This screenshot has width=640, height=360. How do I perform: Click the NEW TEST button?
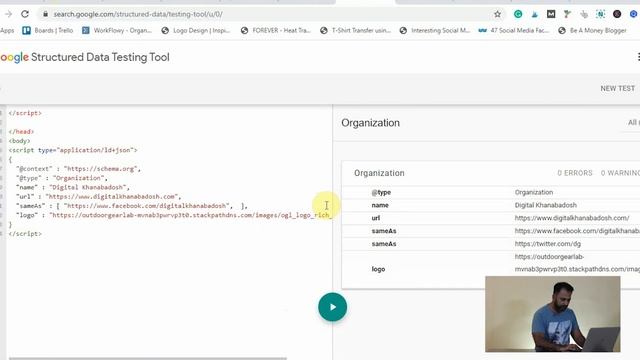click(618, 89)
